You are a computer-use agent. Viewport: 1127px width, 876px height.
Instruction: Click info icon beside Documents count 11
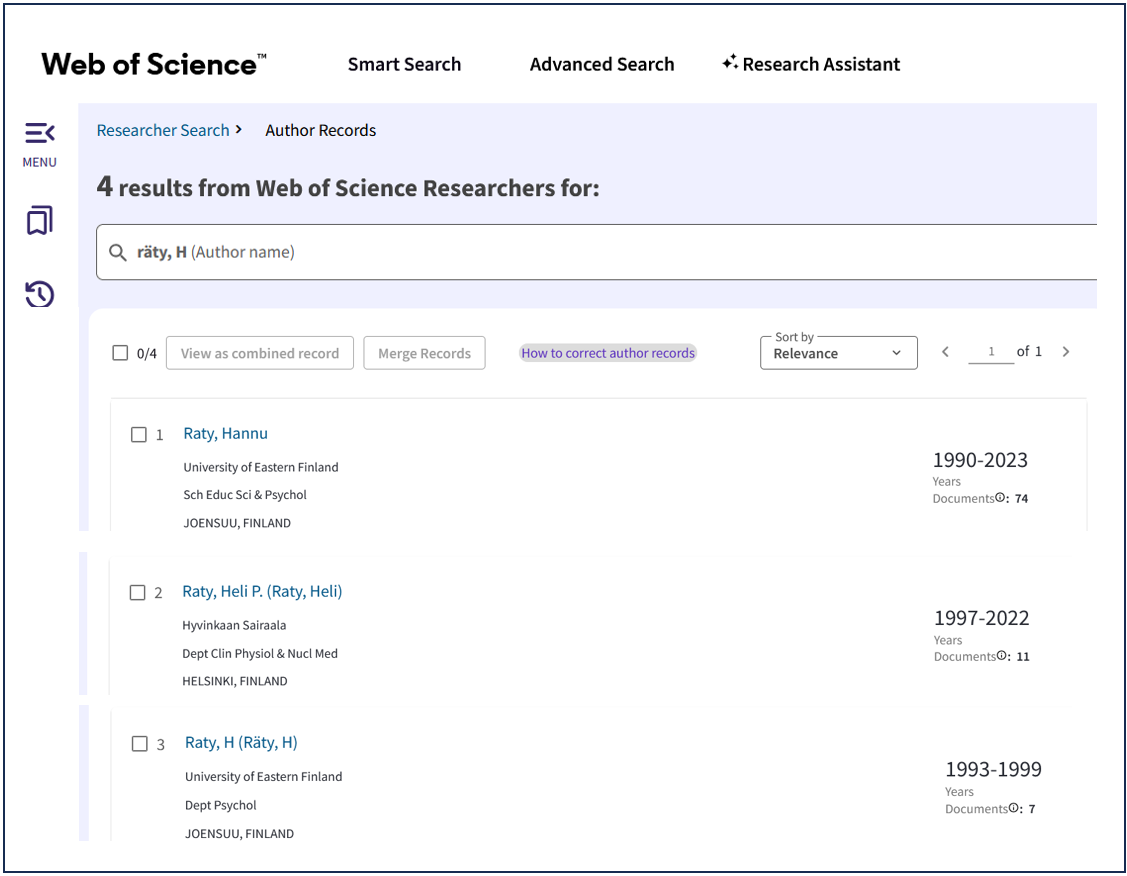1001,655
